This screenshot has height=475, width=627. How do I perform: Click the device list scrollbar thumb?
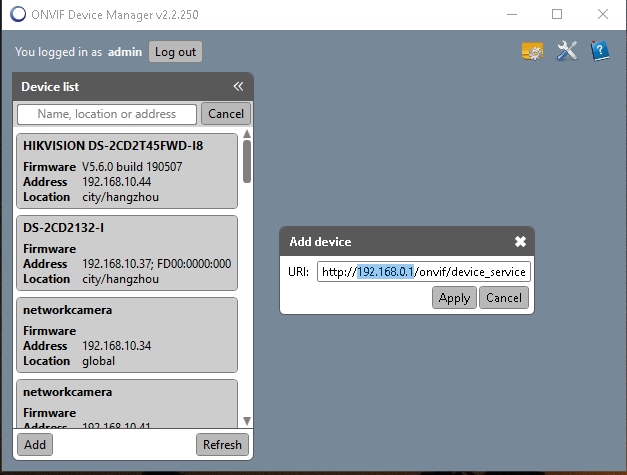click(247, 161)
